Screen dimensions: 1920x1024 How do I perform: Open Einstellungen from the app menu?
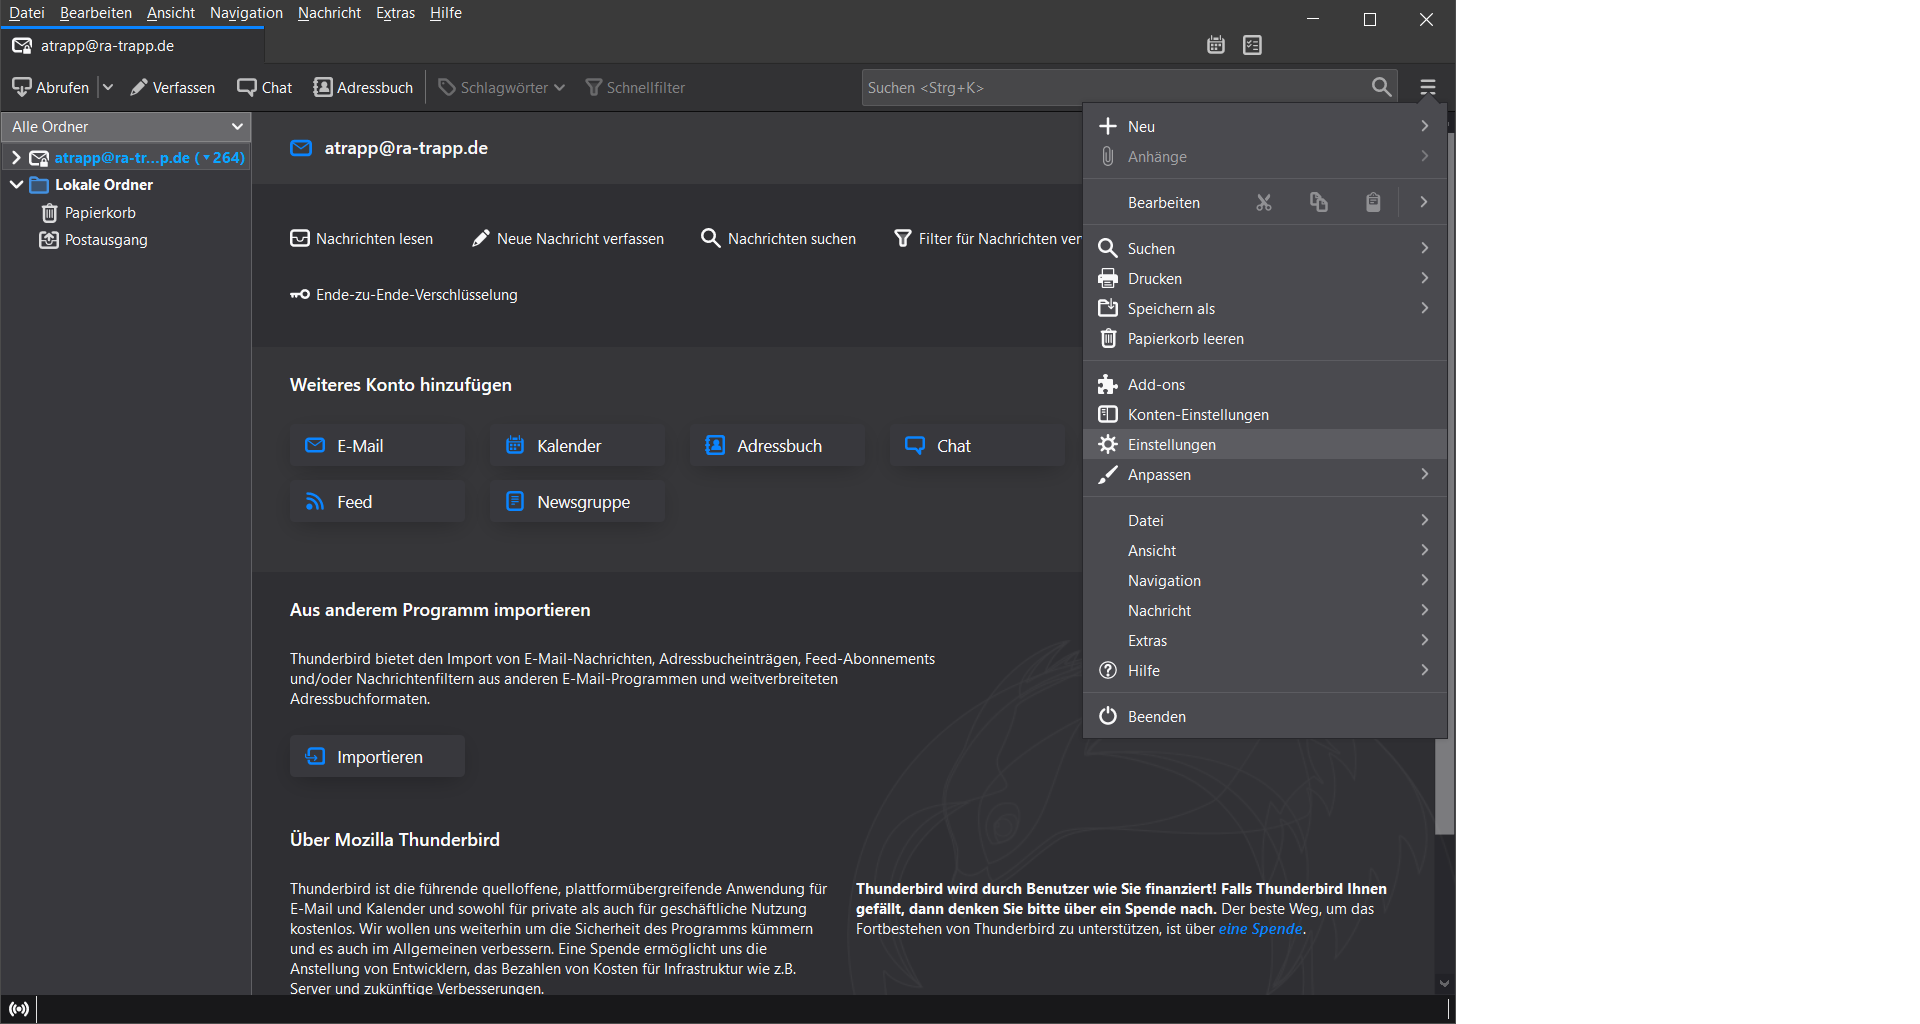point(1265,444)
